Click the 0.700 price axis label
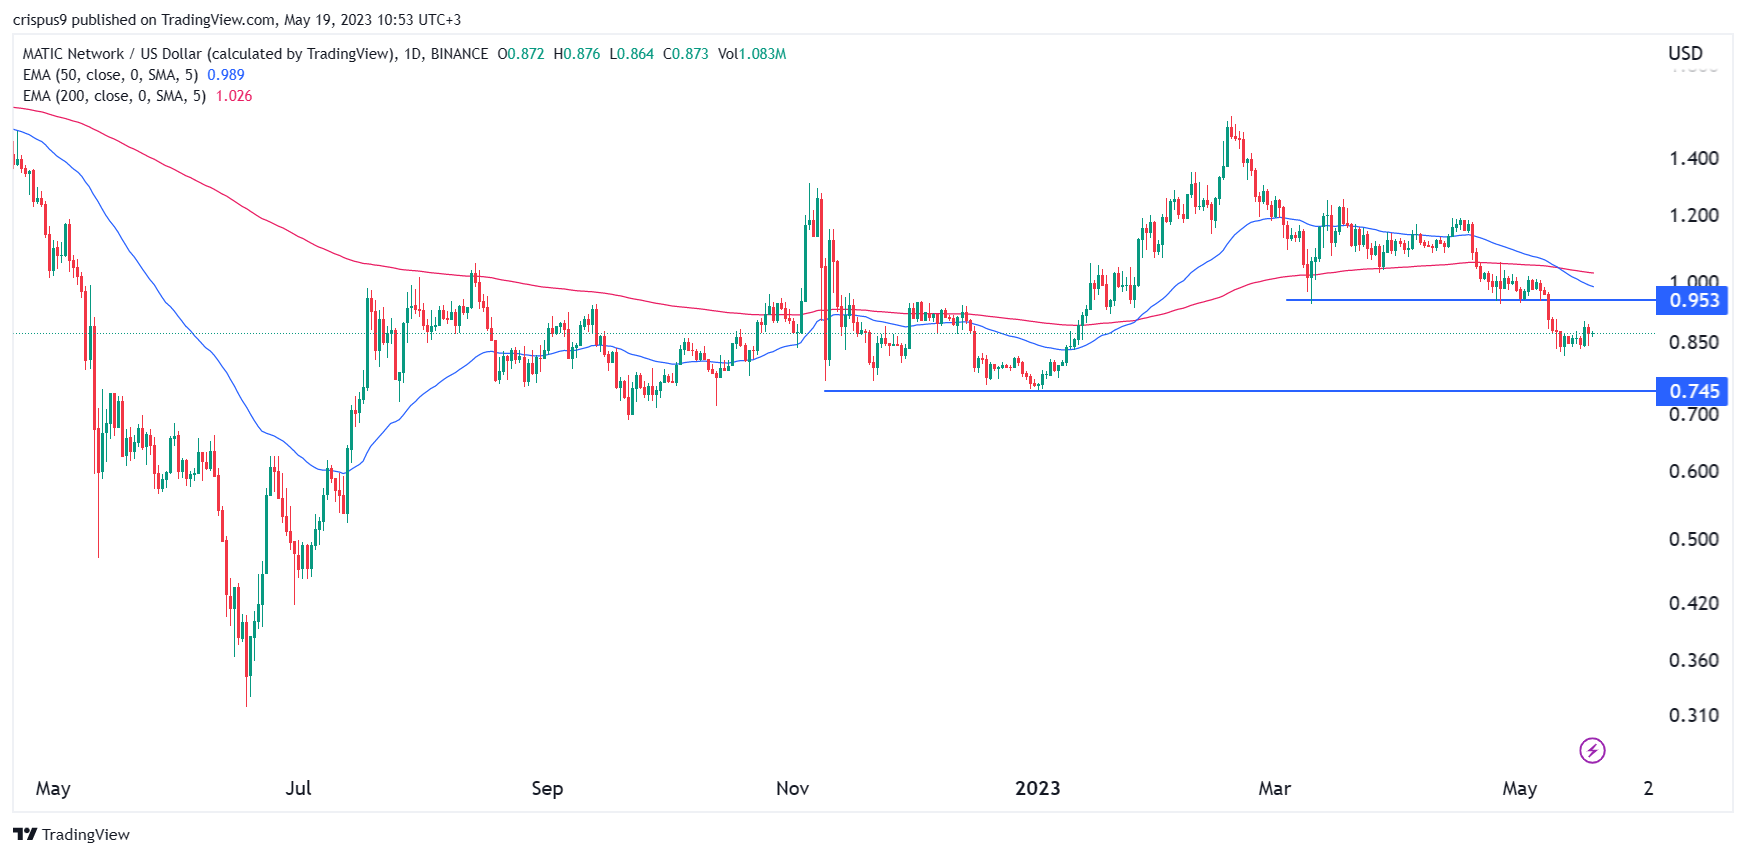This screenshot has width=1746, height=856. pos(1694,414)
